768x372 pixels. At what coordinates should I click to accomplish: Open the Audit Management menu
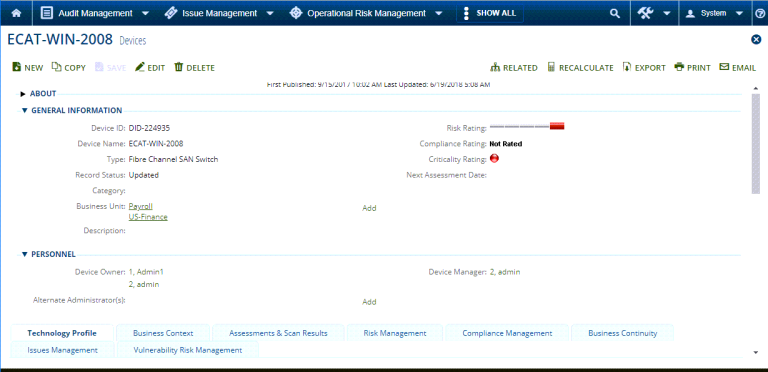pyautogui.click(x=95, y=14)
